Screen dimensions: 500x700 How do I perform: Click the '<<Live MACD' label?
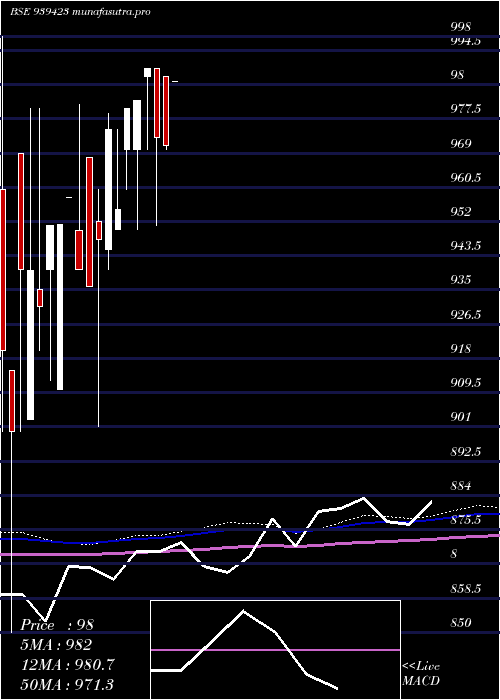pos(421,673)
